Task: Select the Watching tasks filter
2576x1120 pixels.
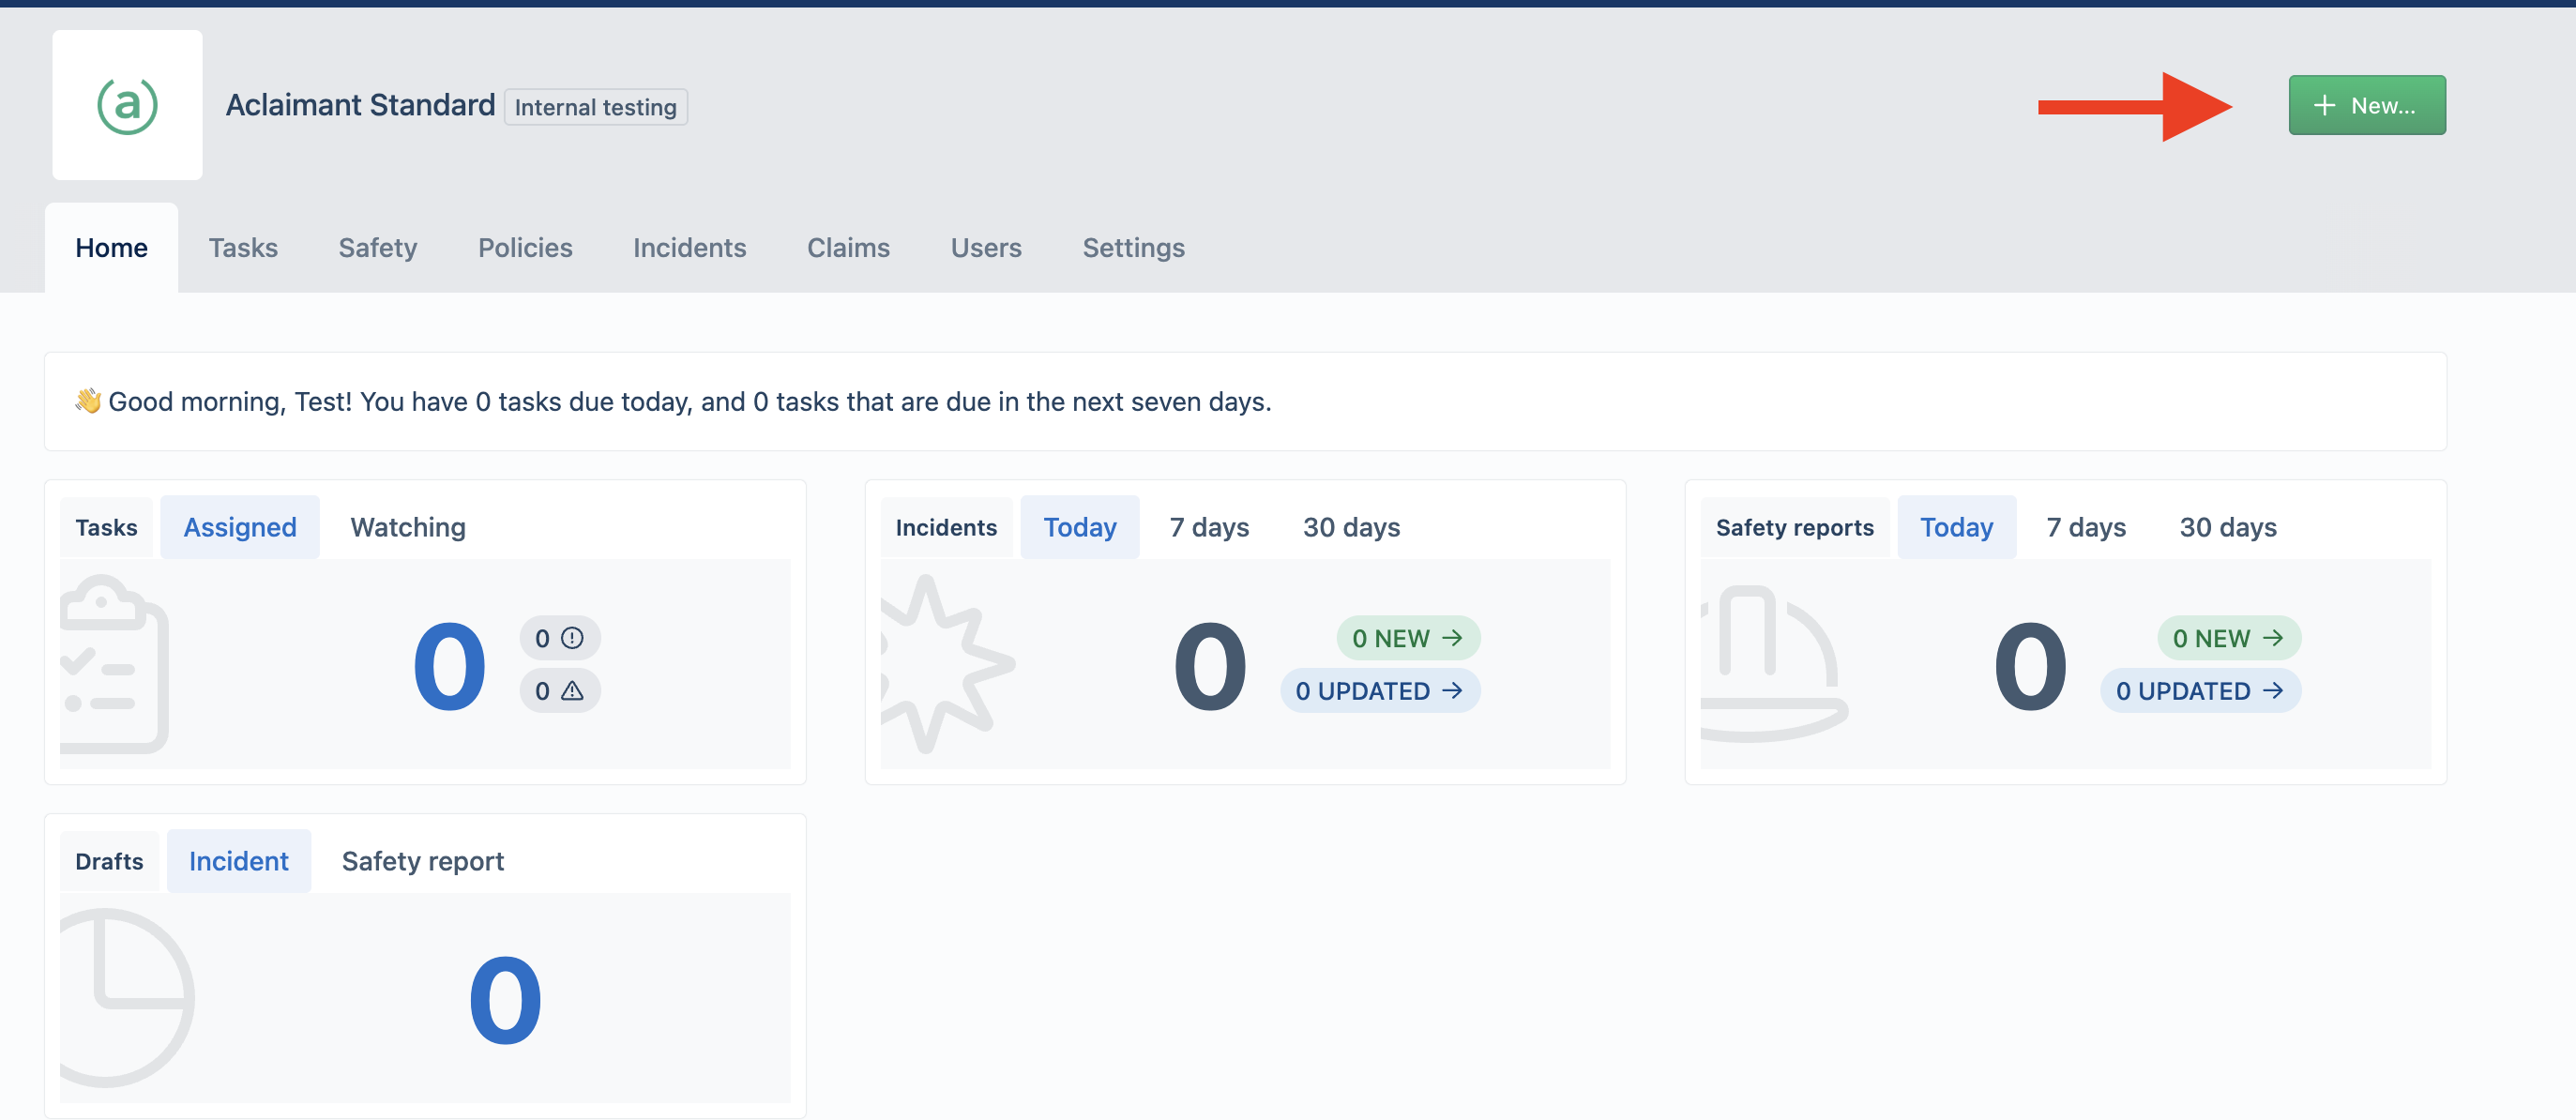Action: [x=408, y=527]
